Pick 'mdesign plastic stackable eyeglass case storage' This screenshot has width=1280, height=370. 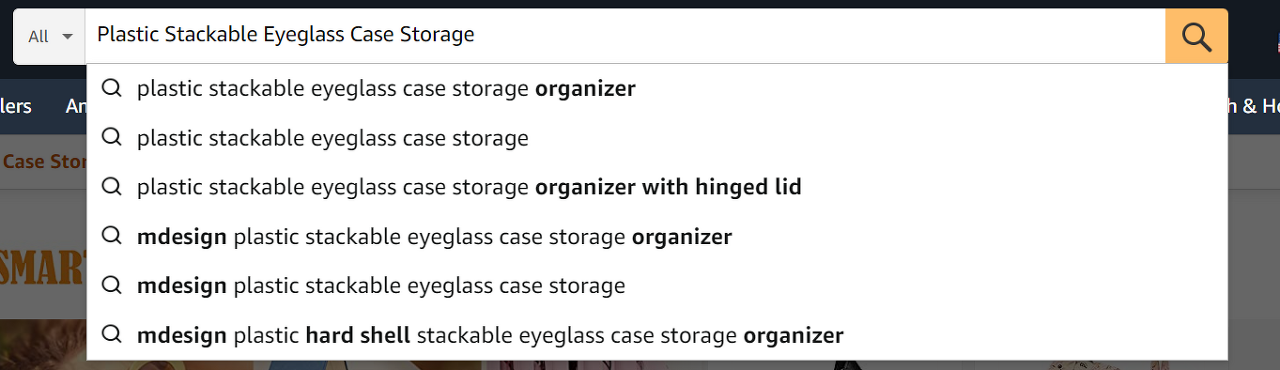[657, 286]
